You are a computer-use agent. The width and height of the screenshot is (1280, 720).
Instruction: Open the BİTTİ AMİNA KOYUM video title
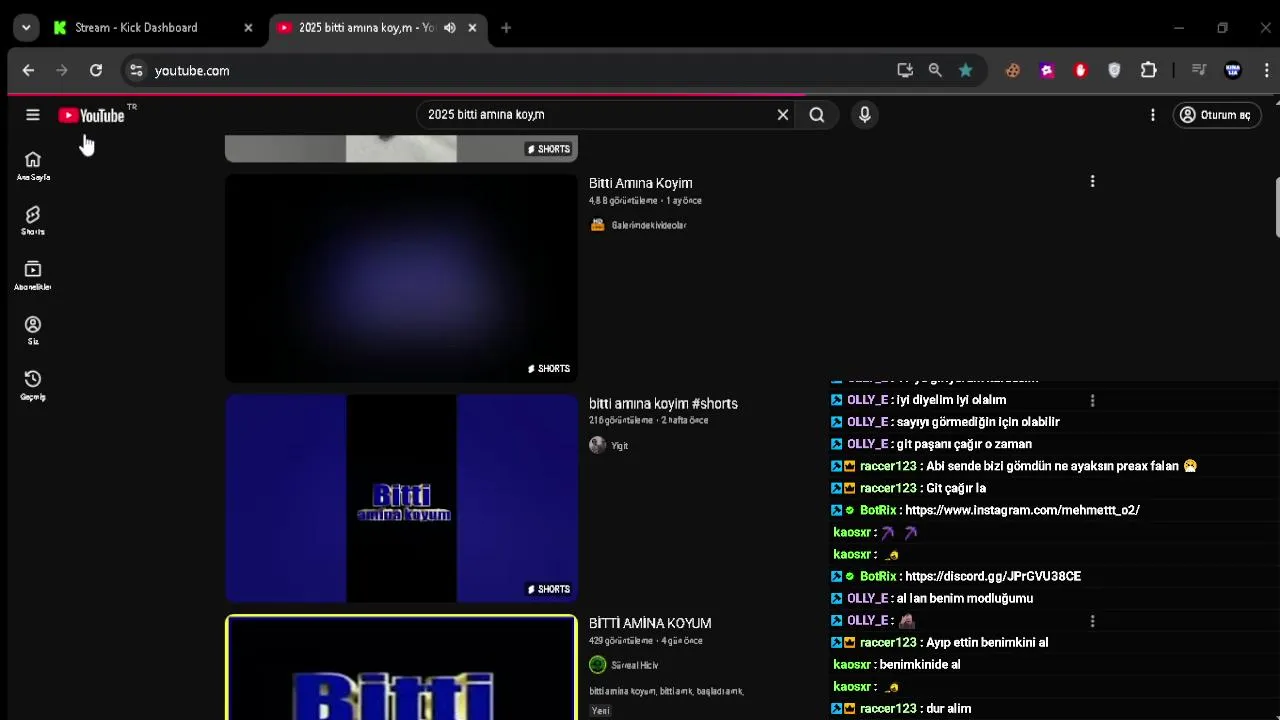650,623
